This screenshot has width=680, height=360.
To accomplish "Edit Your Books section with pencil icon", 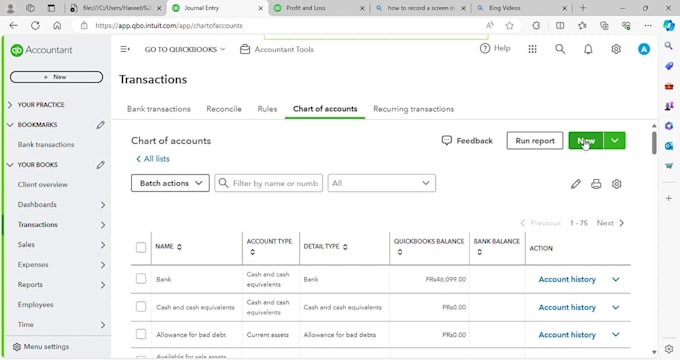I will [101, 165].
